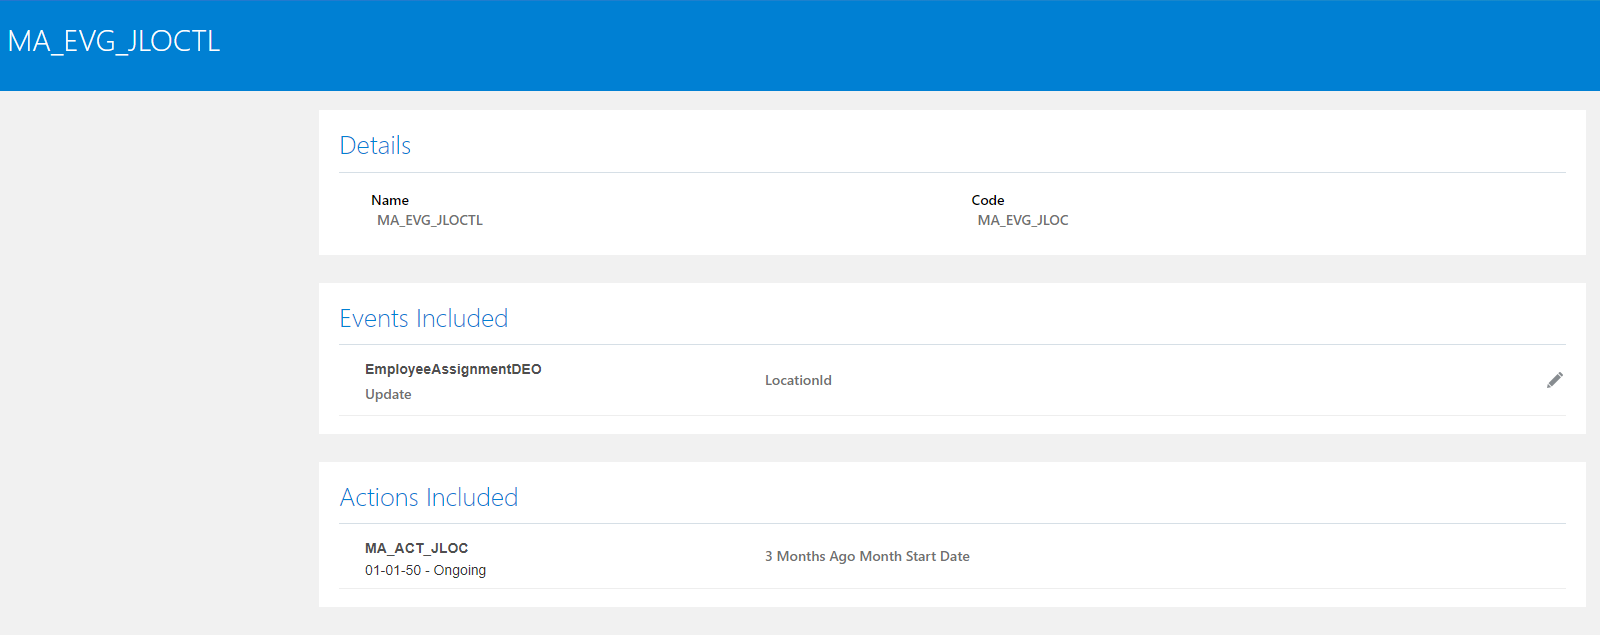Open the MA_ACT_JLOC action entry
Screen dimensions: 1600x635
pyautogui.click(x=416, y=548)
